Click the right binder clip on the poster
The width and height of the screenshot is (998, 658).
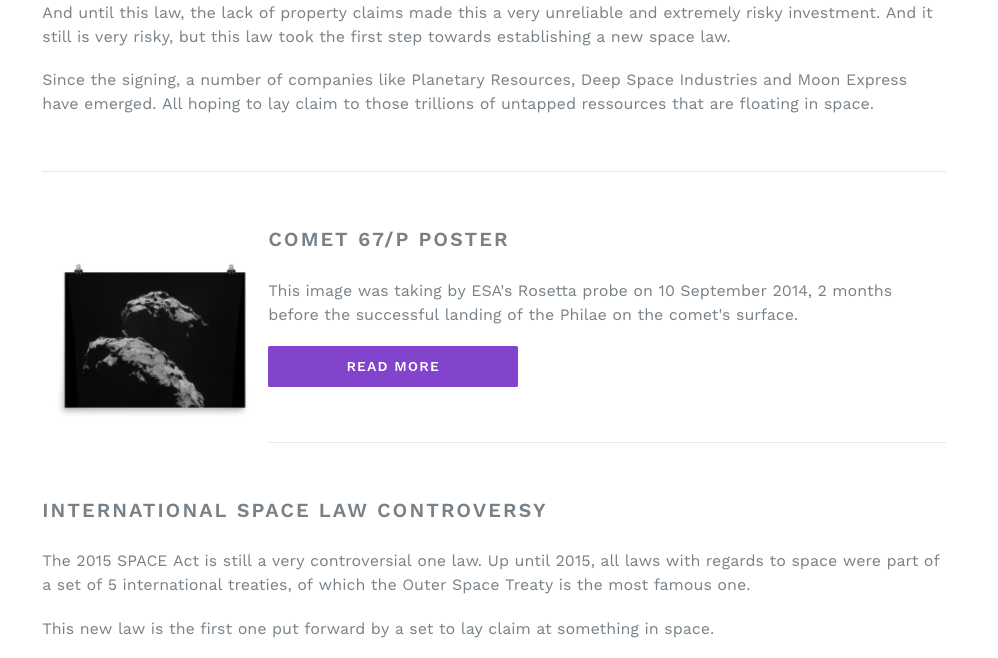231,269
